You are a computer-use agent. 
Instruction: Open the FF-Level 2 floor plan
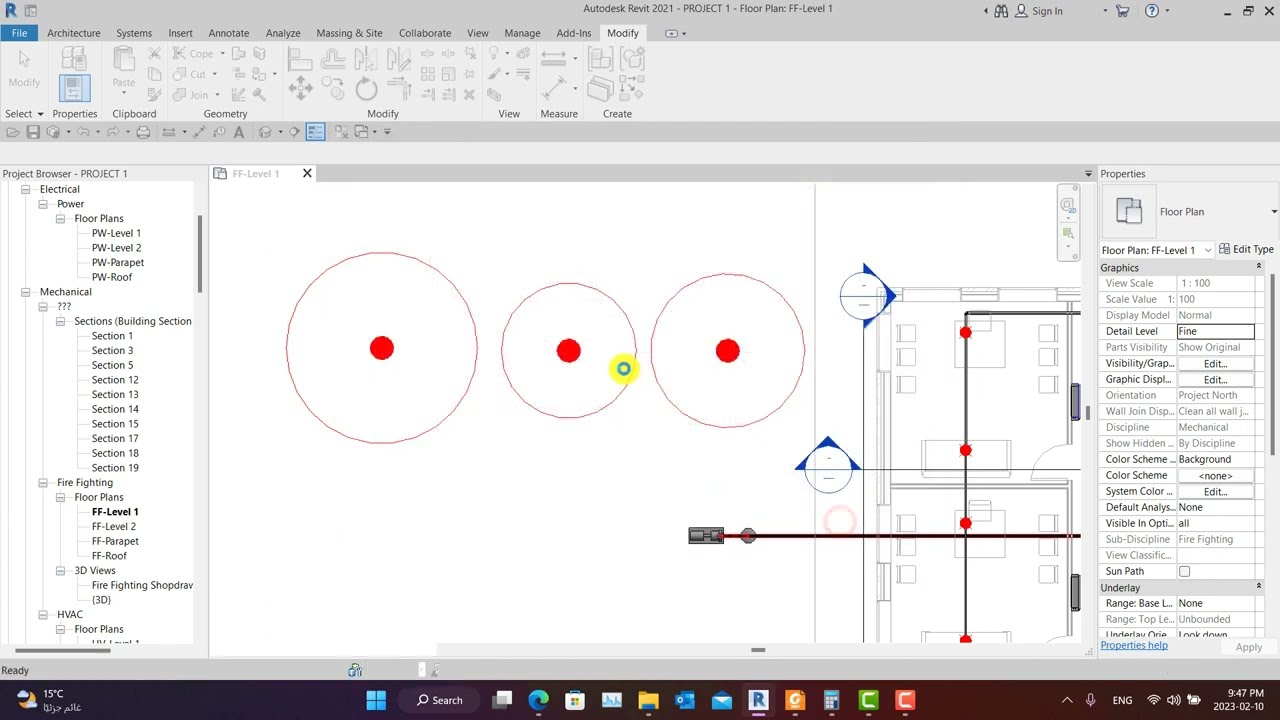click(x=113, y=526)
